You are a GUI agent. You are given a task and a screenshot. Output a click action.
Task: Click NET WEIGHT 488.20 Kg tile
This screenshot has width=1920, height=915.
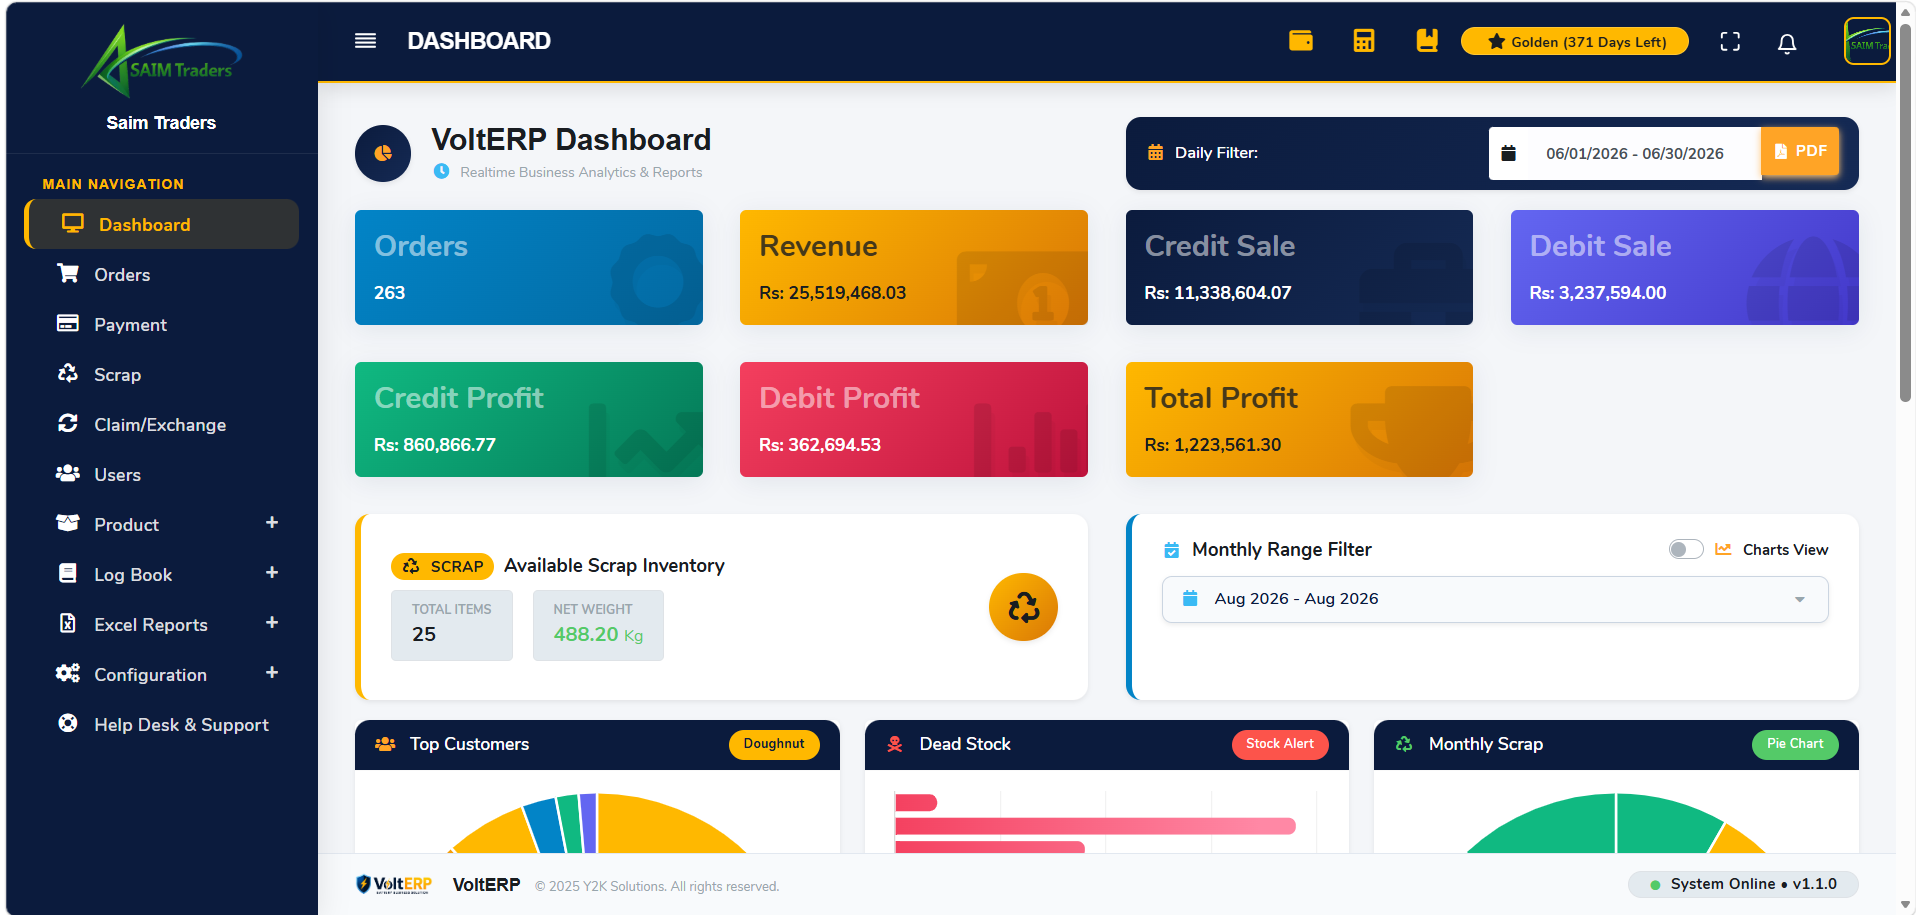598,625
